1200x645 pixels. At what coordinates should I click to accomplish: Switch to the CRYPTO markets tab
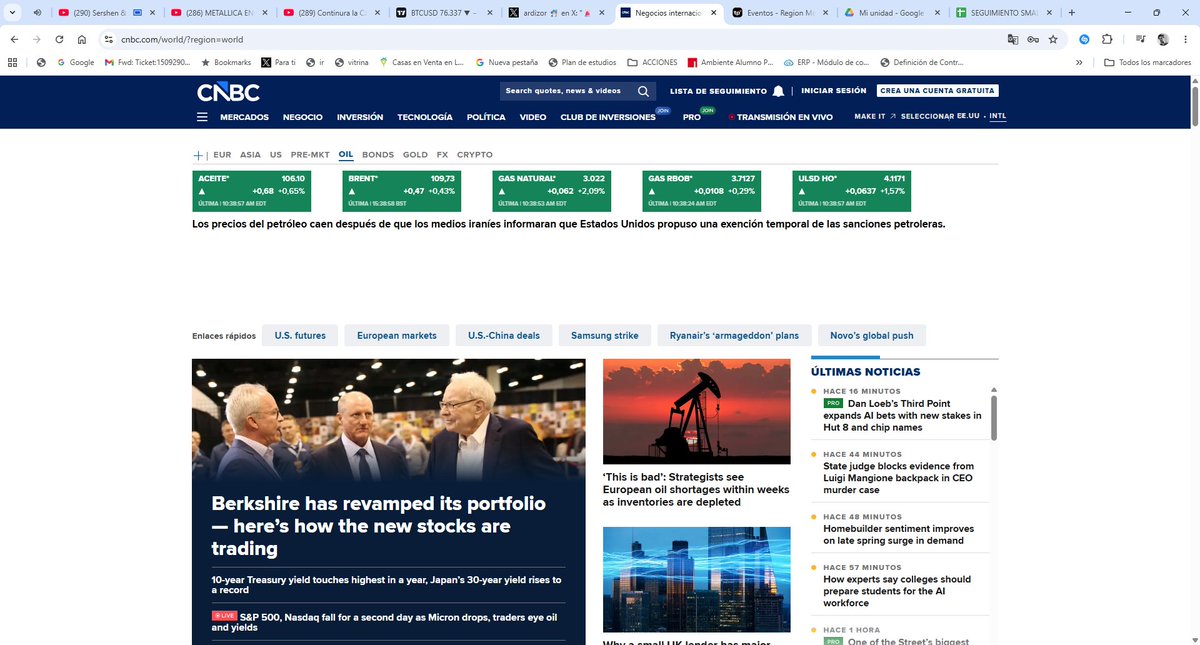(475, 155)
